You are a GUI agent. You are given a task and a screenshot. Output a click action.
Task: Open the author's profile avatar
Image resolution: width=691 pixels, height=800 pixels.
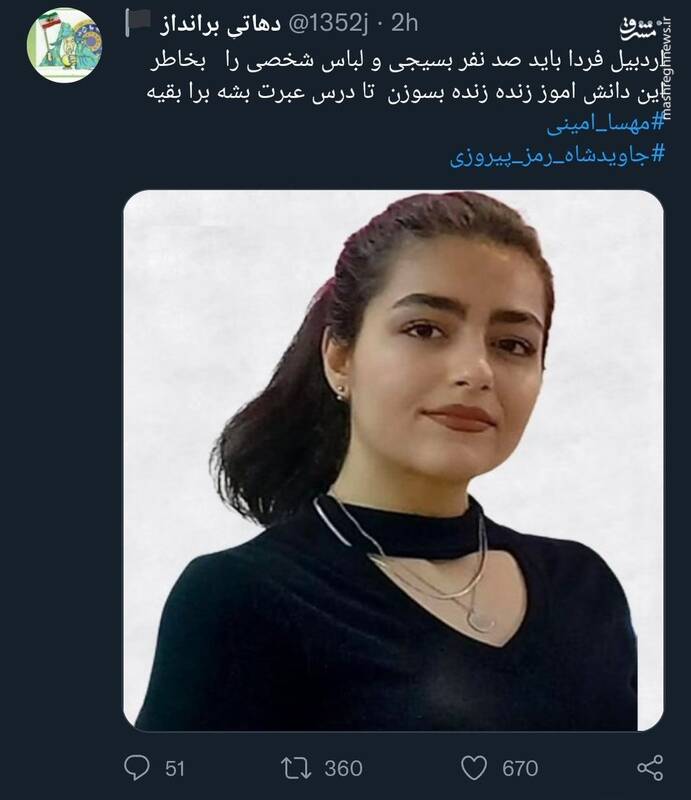(x=64, y=45)
